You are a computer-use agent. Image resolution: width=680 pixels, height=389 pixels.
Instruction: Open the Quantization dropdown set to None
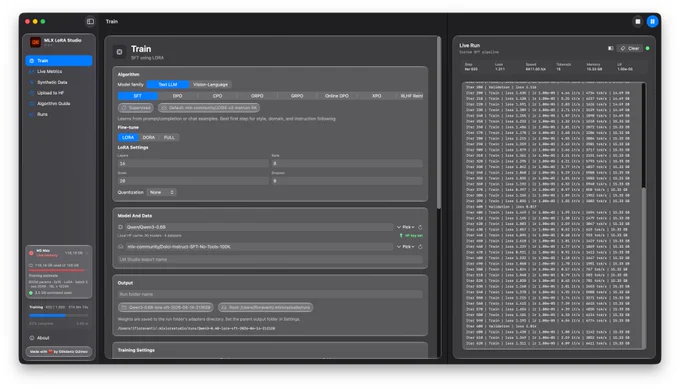[161, 192]
